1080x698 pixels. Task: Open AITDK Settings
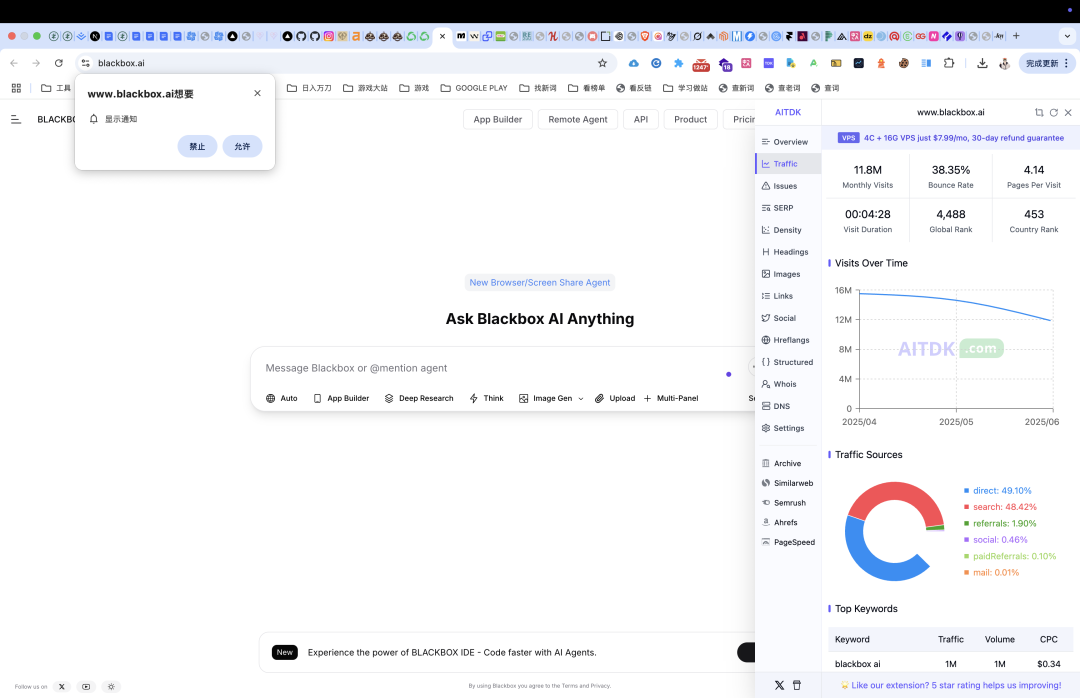[785, 429]
